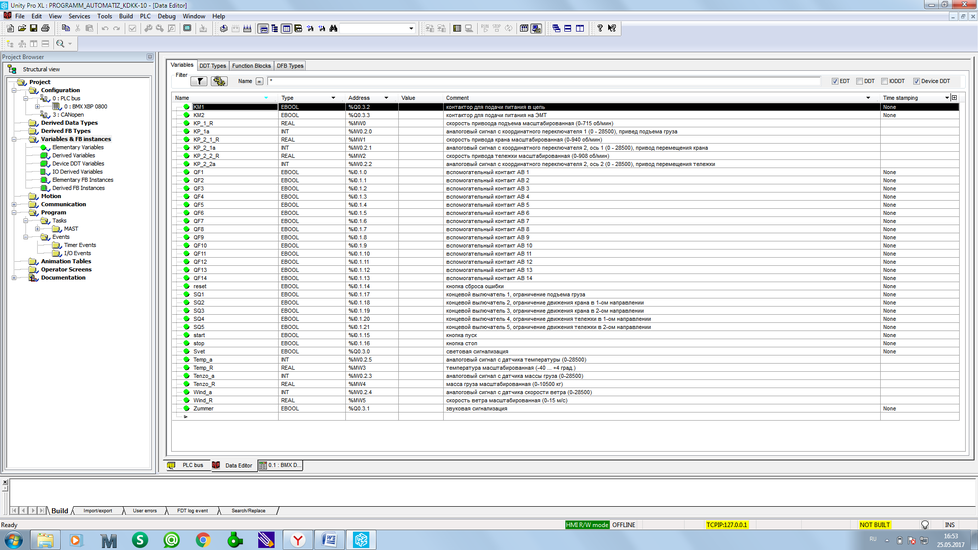Image resolution: width=978 pixels, height=550 pixels.
Task: Select Animation Tables in project tree
Action: click(x=65, y=261)
